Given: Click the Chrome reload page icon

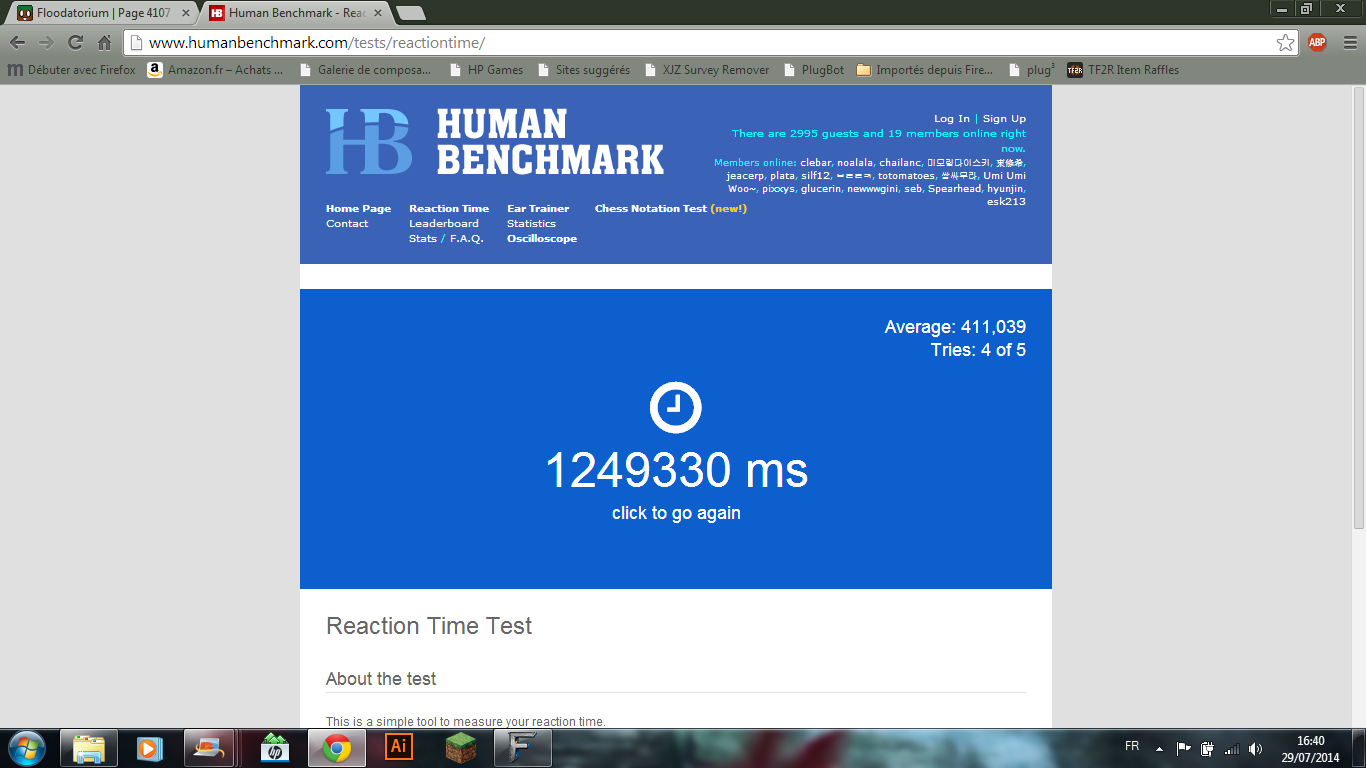Looking at the screenshot, I should [x=75, y=42].
